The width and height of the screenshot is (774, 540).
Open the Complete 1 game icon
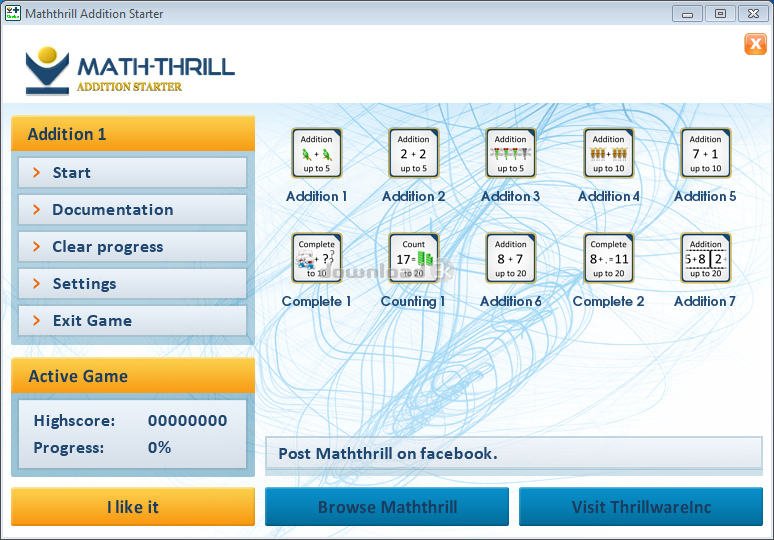point(316,258)
